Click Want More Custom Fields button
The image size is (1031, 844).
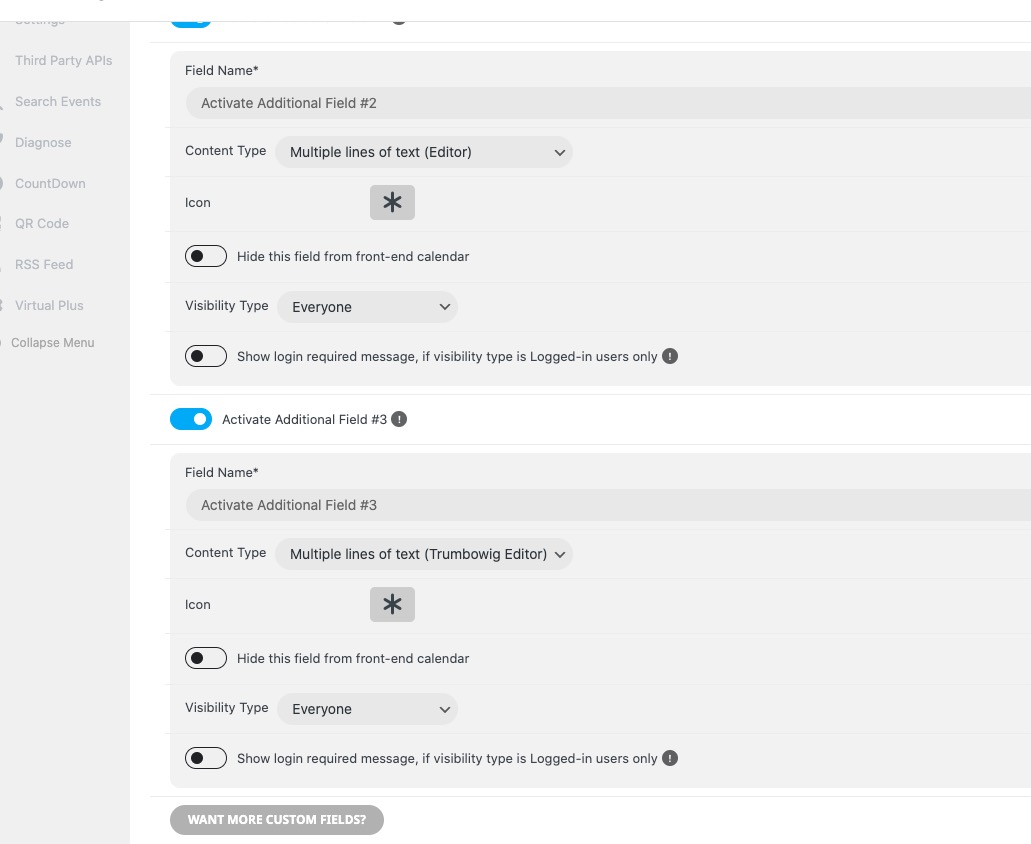pyautogui.click(x=277, y=820)
